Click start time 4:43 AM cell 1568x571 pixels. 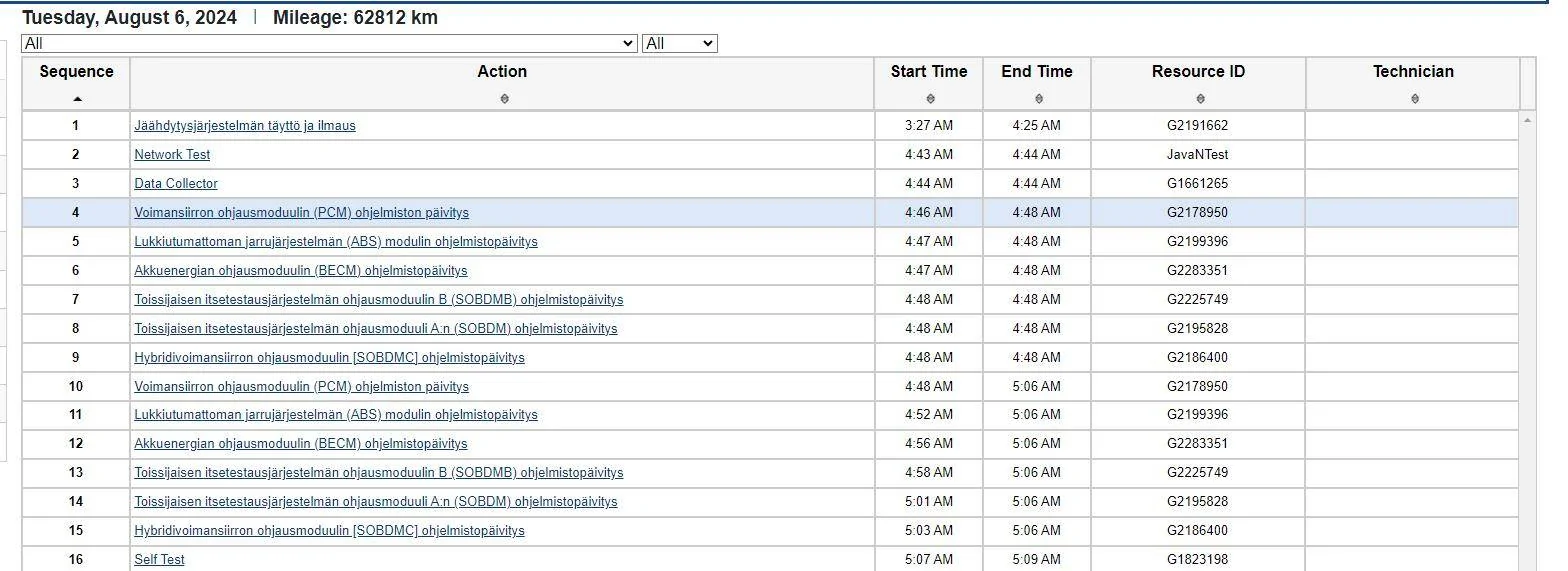(929, 155)
